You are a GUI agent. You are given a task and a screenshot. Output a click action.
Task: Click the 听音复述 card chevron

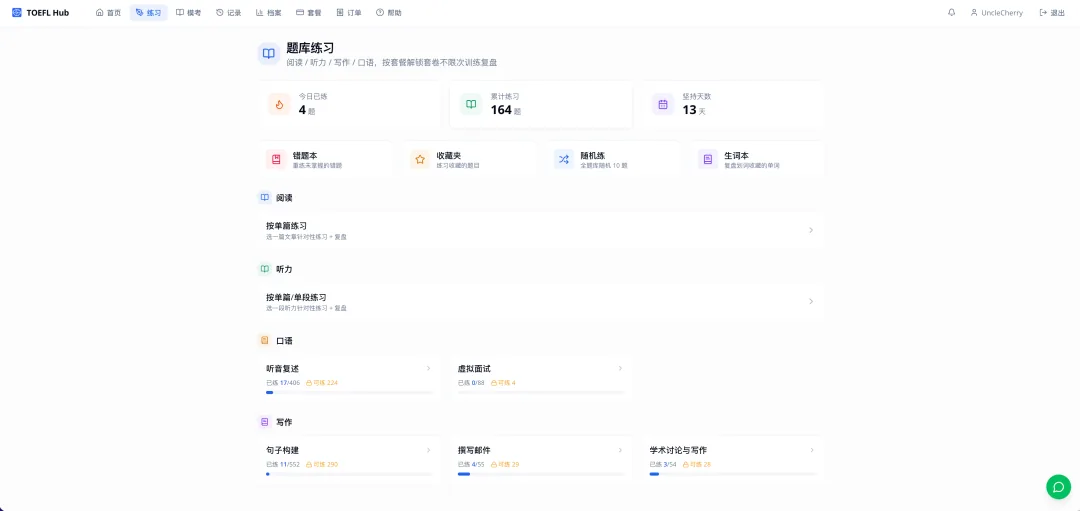pyautogui.click(x=428, y=368)
